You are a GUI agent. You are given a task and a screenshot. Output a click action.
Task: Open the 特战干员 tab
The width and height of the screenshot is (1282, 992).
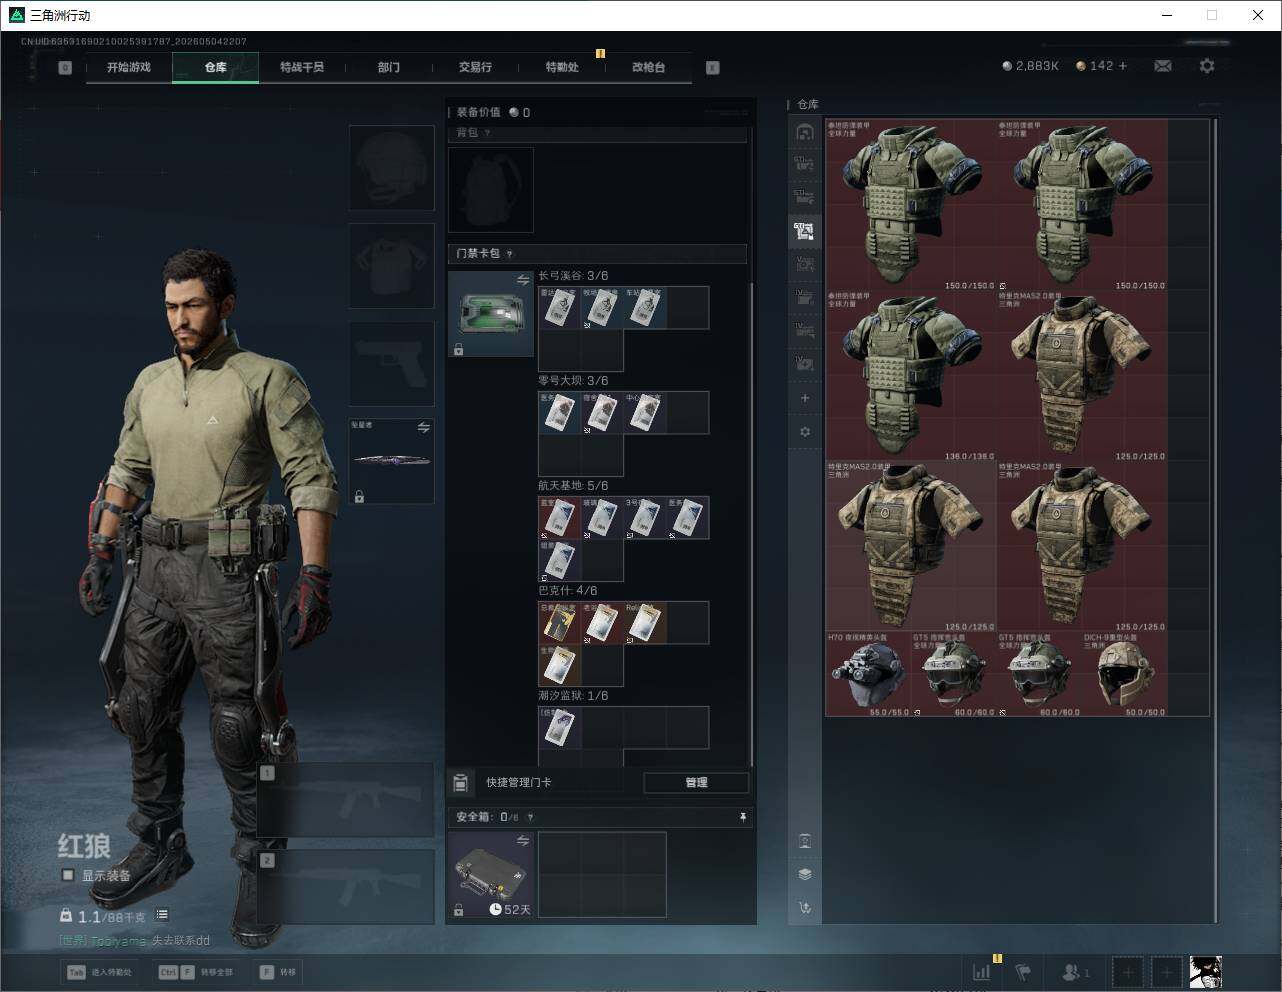click(302, 67)
